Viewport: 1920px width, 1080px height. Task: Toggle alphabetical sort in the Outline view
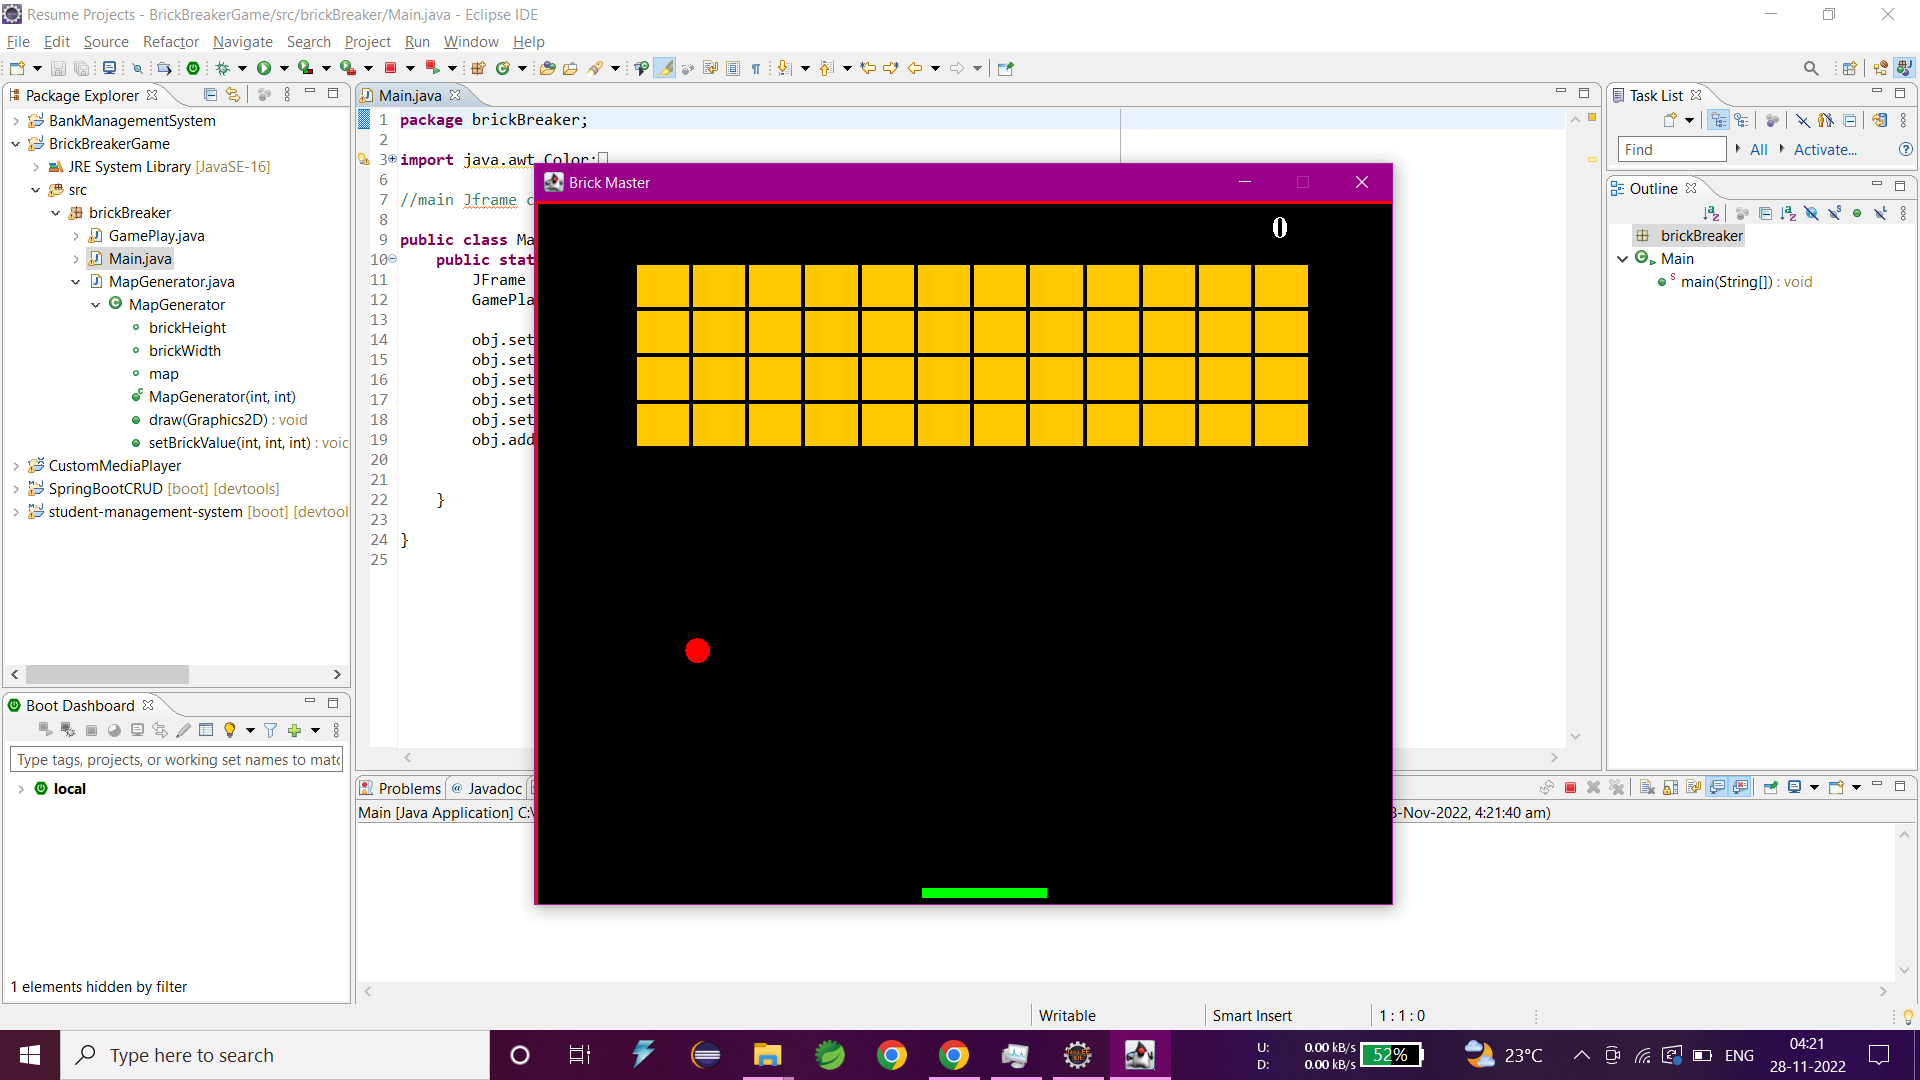pos(1712,213)
